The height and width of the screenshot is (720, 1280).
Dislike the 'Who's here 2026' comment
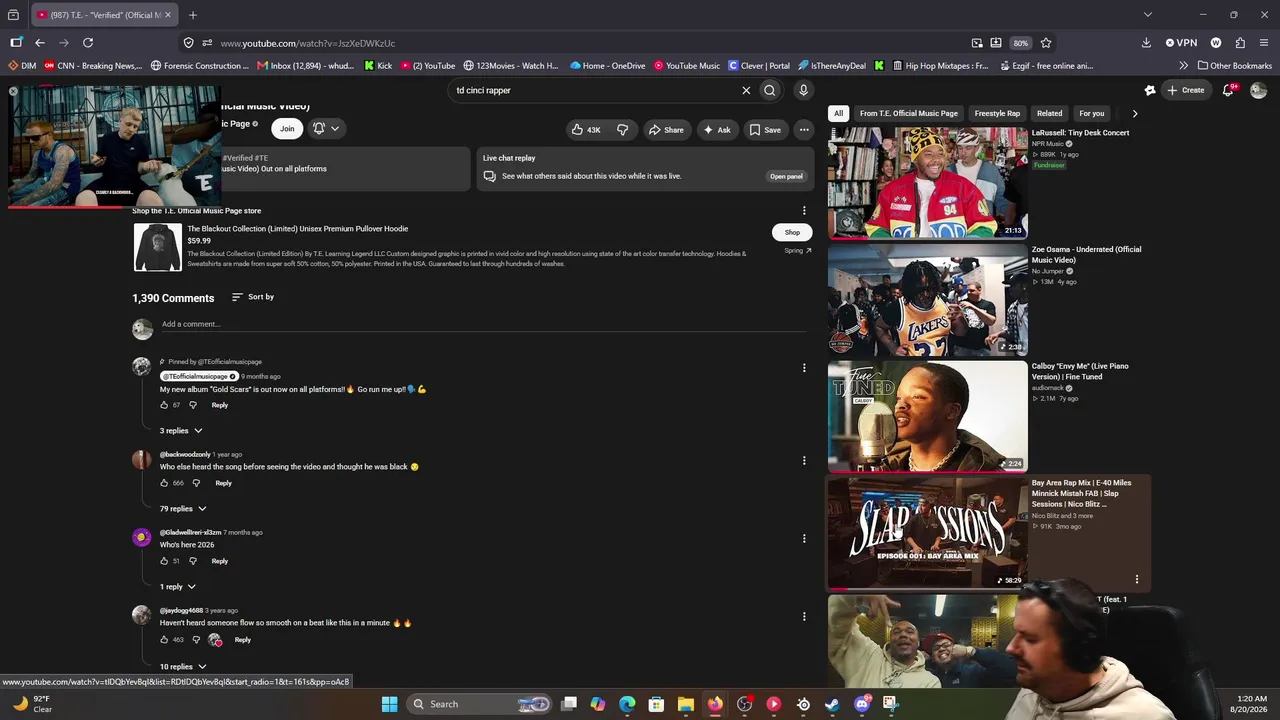pos(193,561)
